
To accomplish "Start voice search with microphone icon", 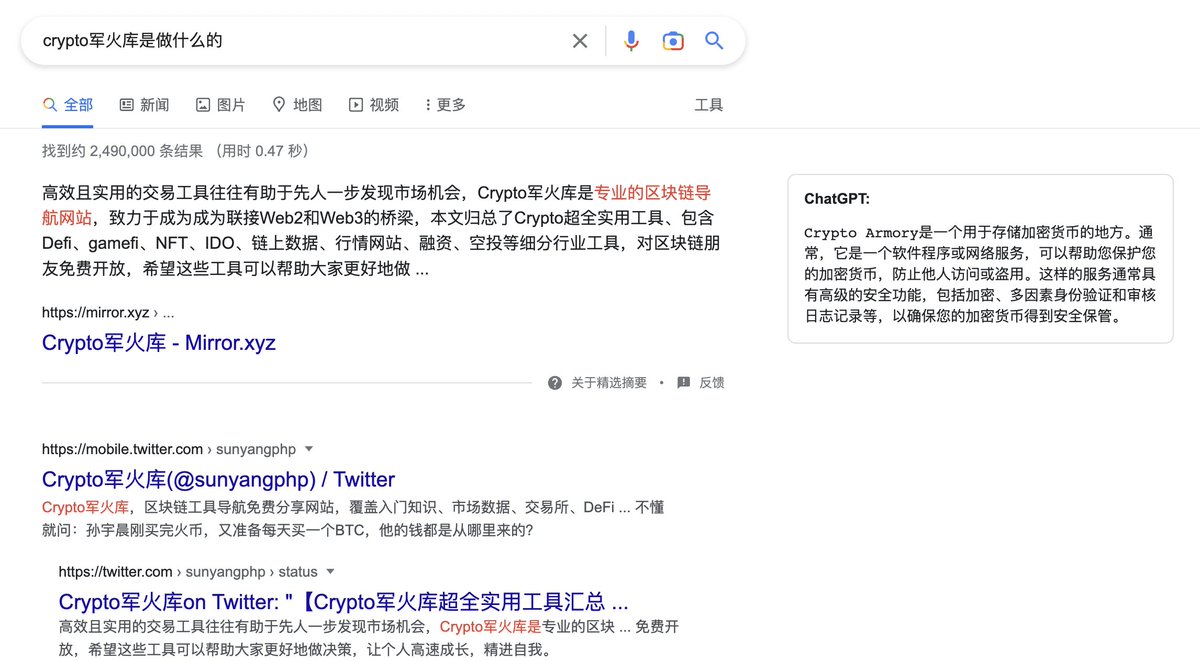I will pyautogui.click(x=631, y=41).
